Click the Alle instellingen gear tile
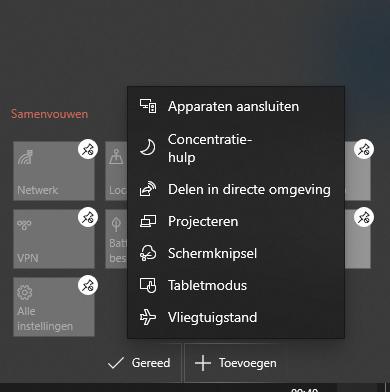This screenshot has width=390, height=392. 54,307
